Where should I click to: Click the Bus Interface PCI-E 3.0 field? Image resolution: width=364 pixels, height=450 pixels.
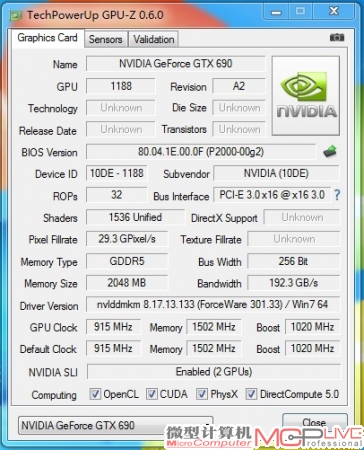pyautogui.click(x=272, y=195)
